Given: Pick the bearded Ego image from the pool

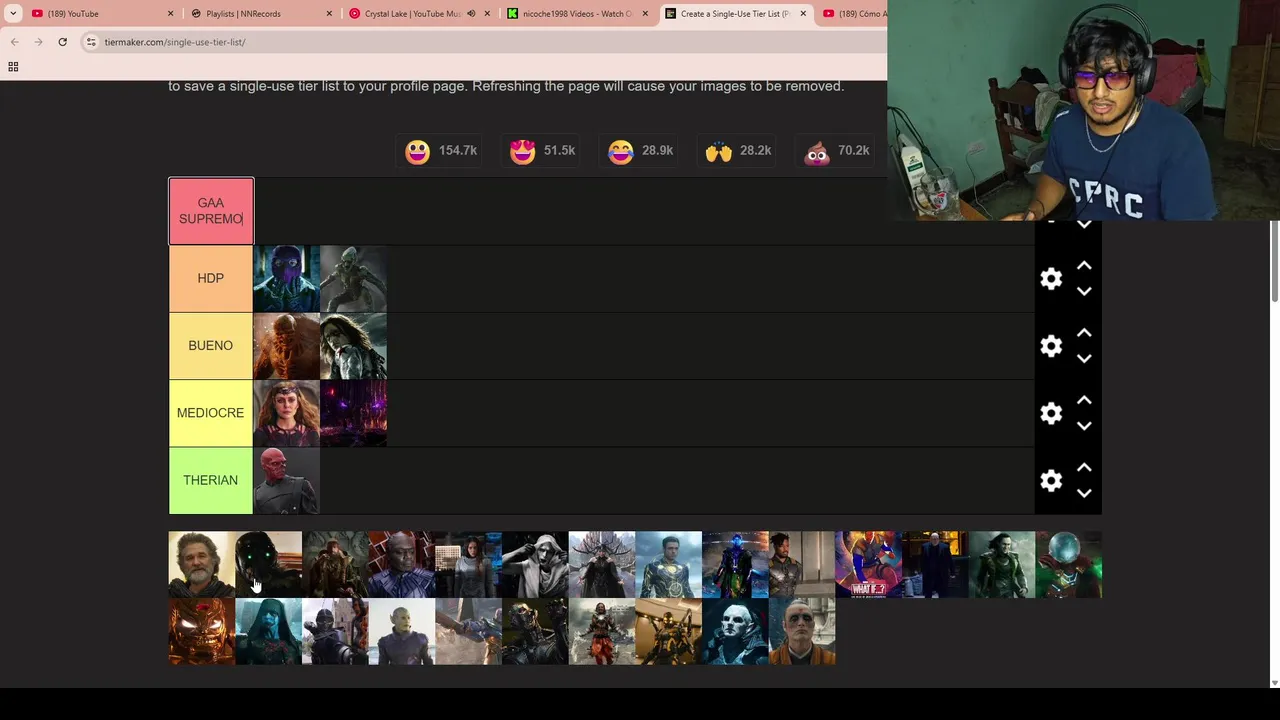Looking at the screenshot, I should (x=201, y=565).
